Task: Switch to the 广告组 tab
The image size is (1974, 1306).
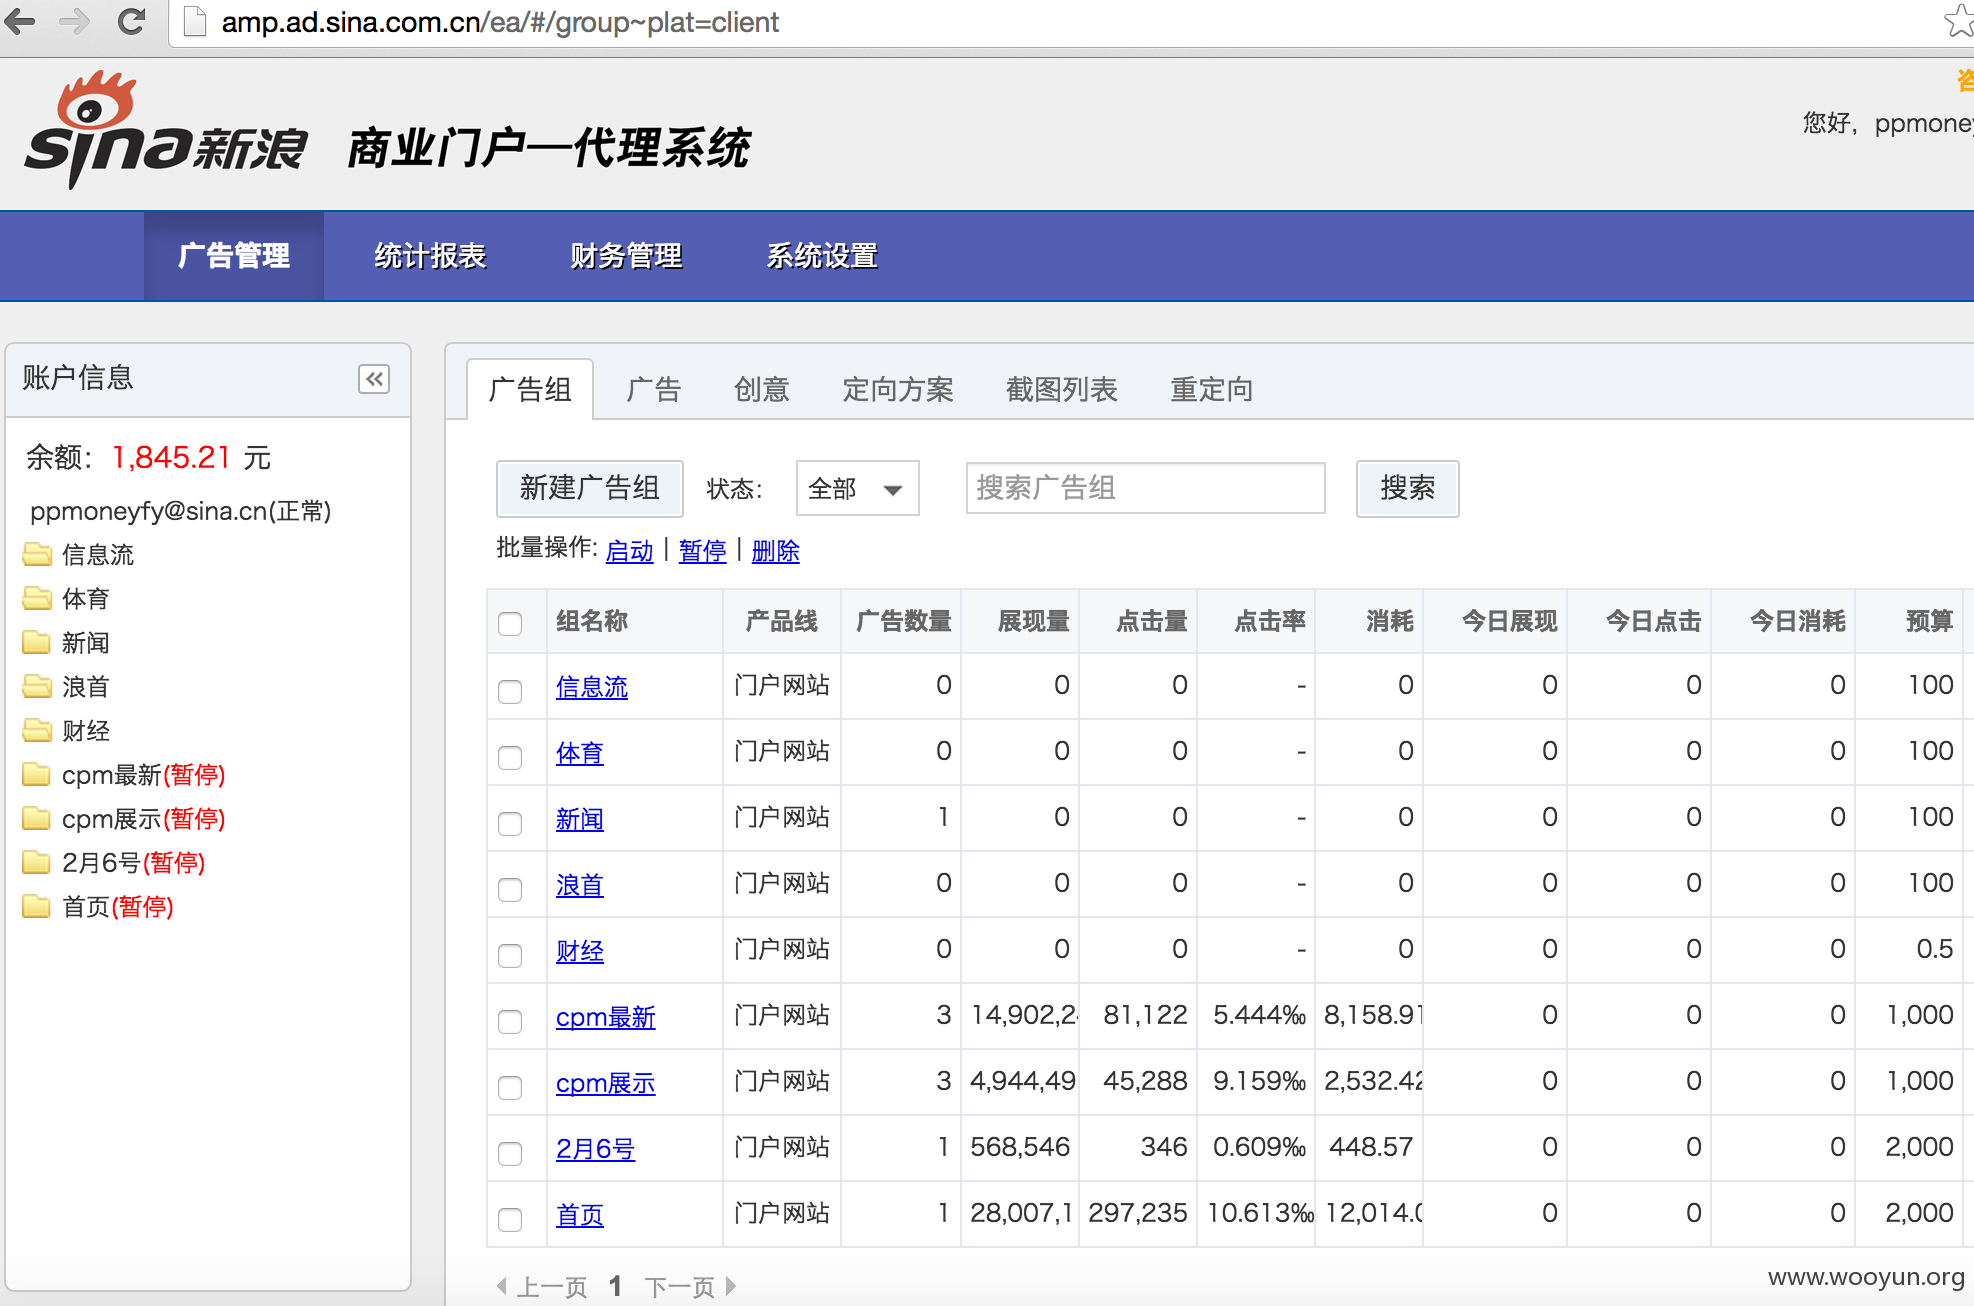Action: [530, 389]
